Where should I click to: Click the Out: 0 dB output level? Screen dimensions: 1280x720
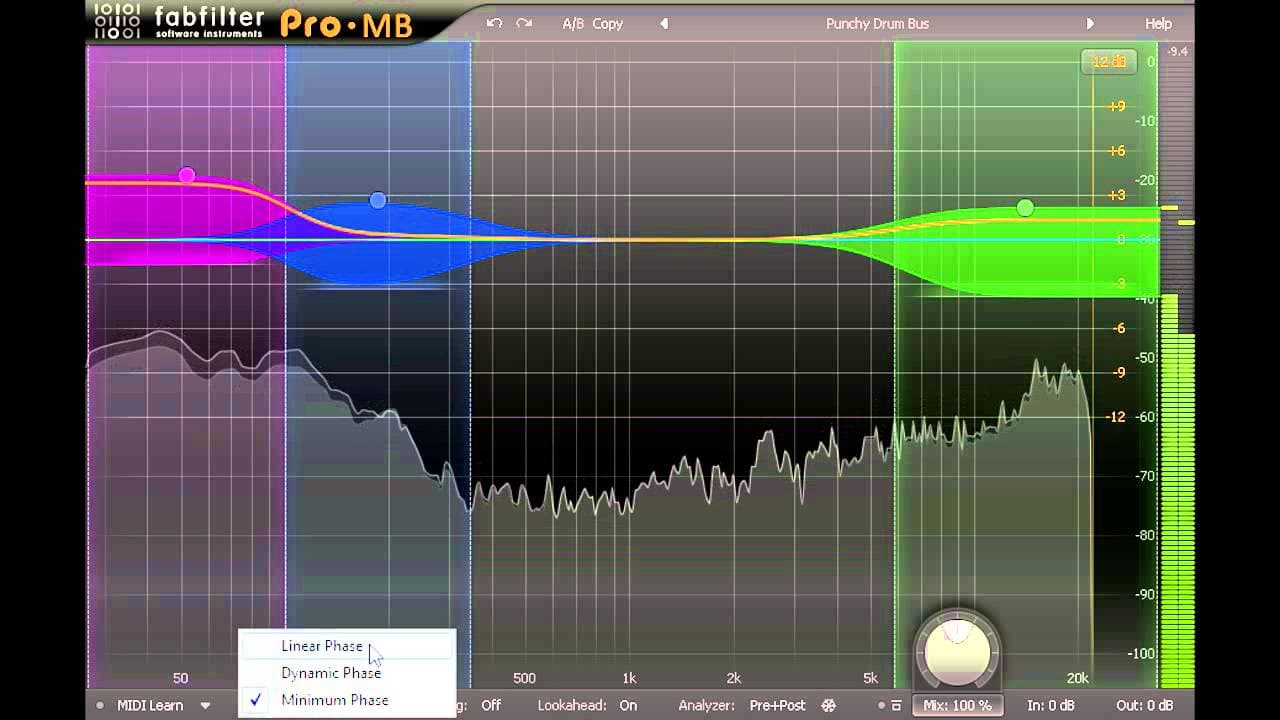click(1146, 705)
